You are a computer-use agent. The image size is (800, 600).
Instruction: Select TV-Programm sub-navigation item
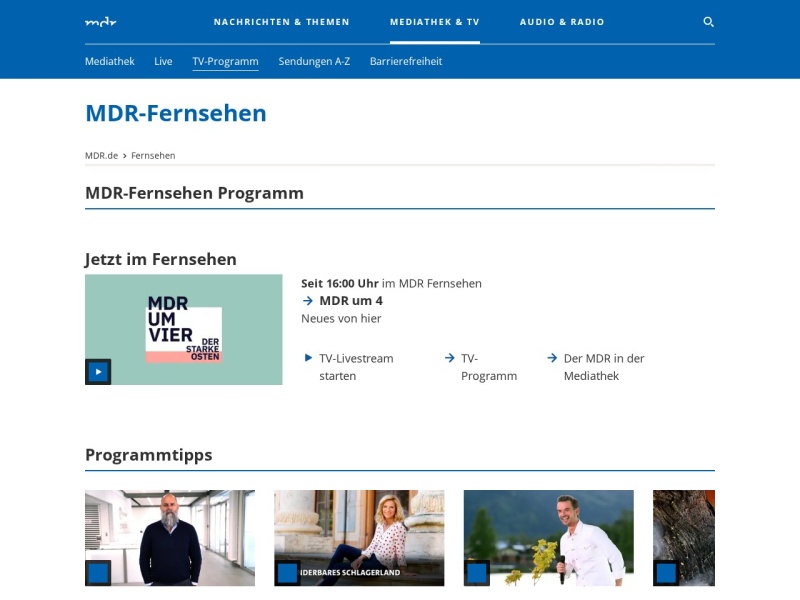(x=226, y=61)
